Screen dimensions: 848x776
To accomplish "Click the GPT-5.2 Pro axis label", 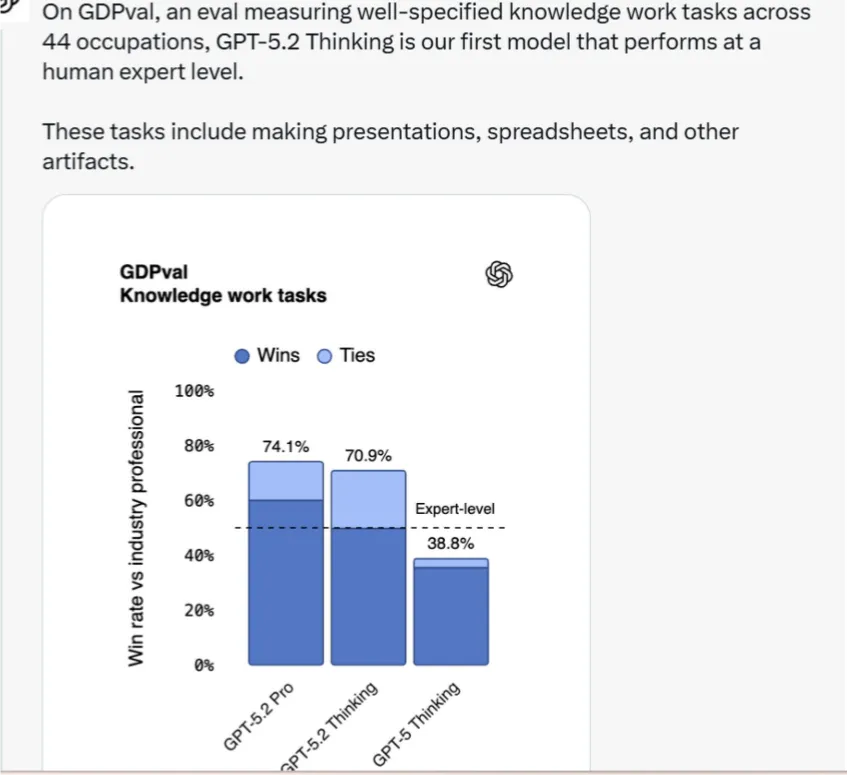I will point(259,717).
